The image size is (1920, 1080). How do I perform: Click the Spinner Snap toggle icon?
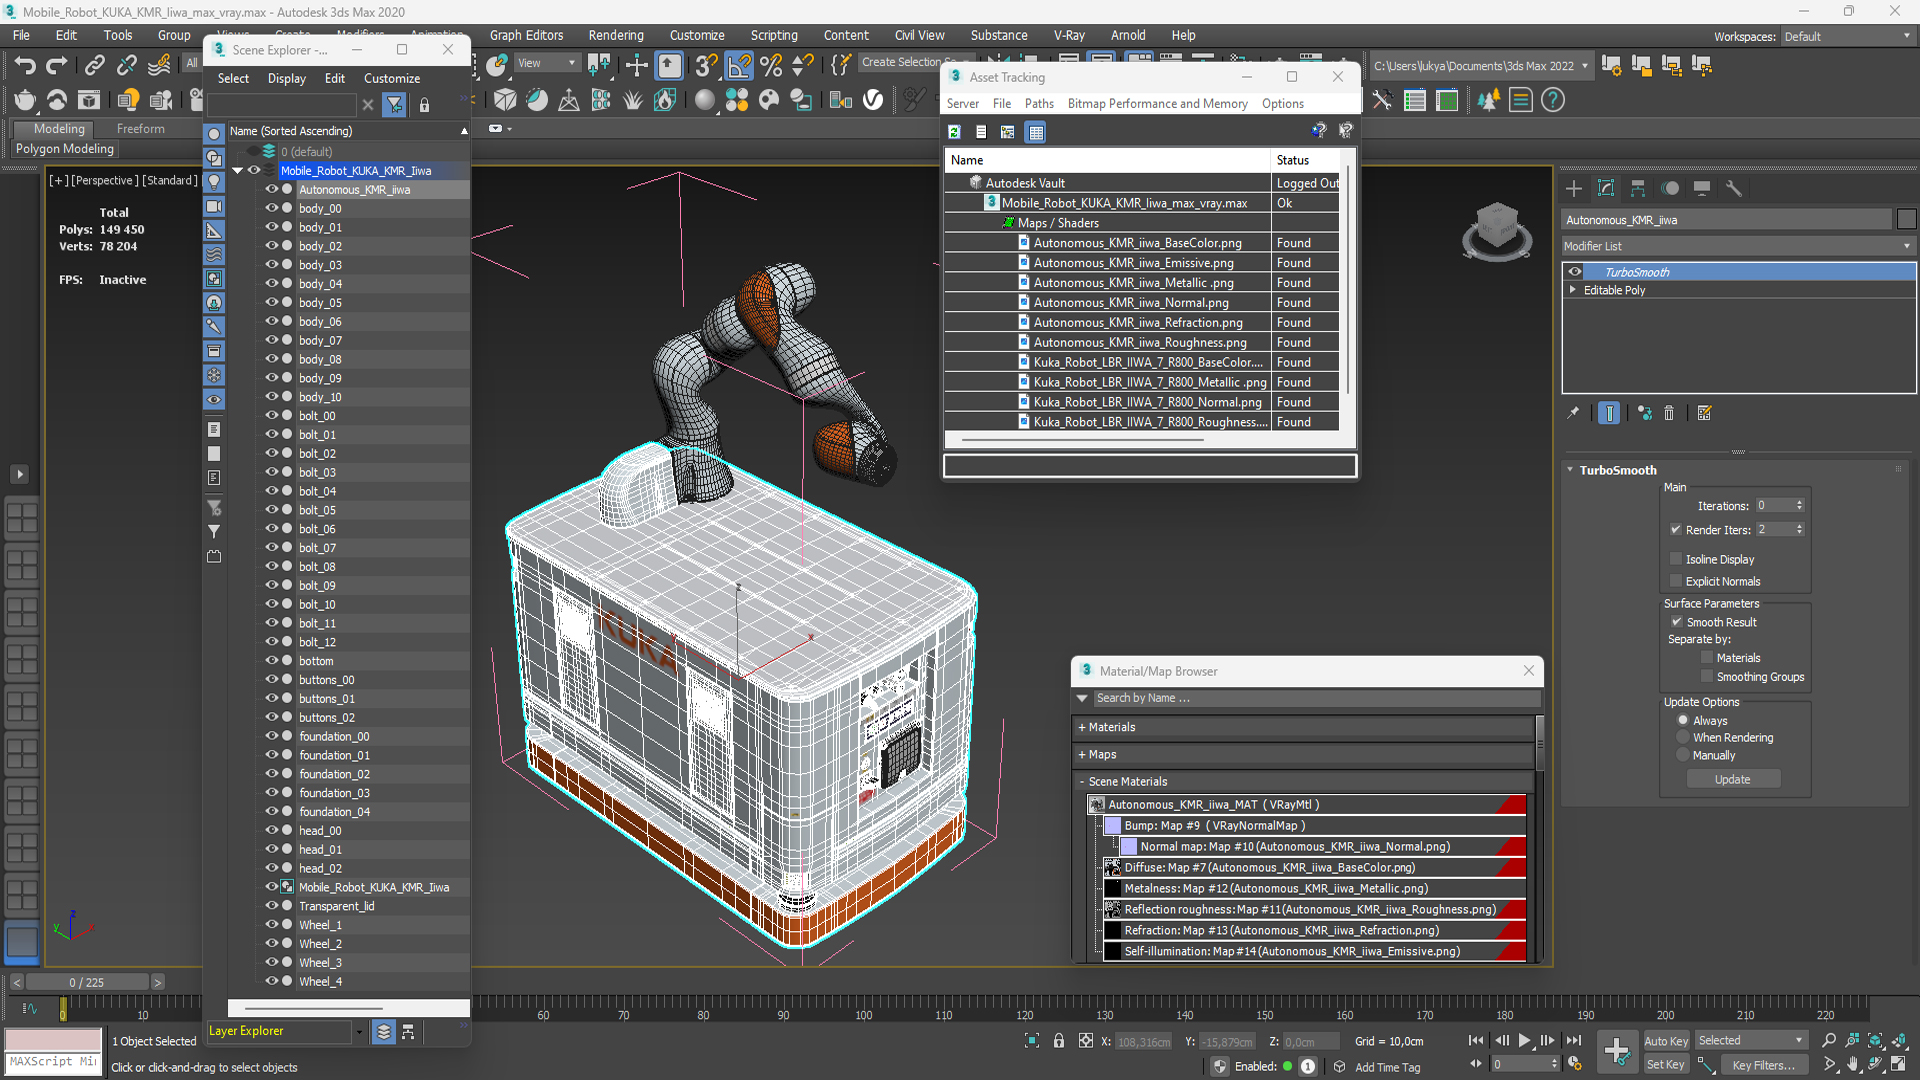[803, 66]
